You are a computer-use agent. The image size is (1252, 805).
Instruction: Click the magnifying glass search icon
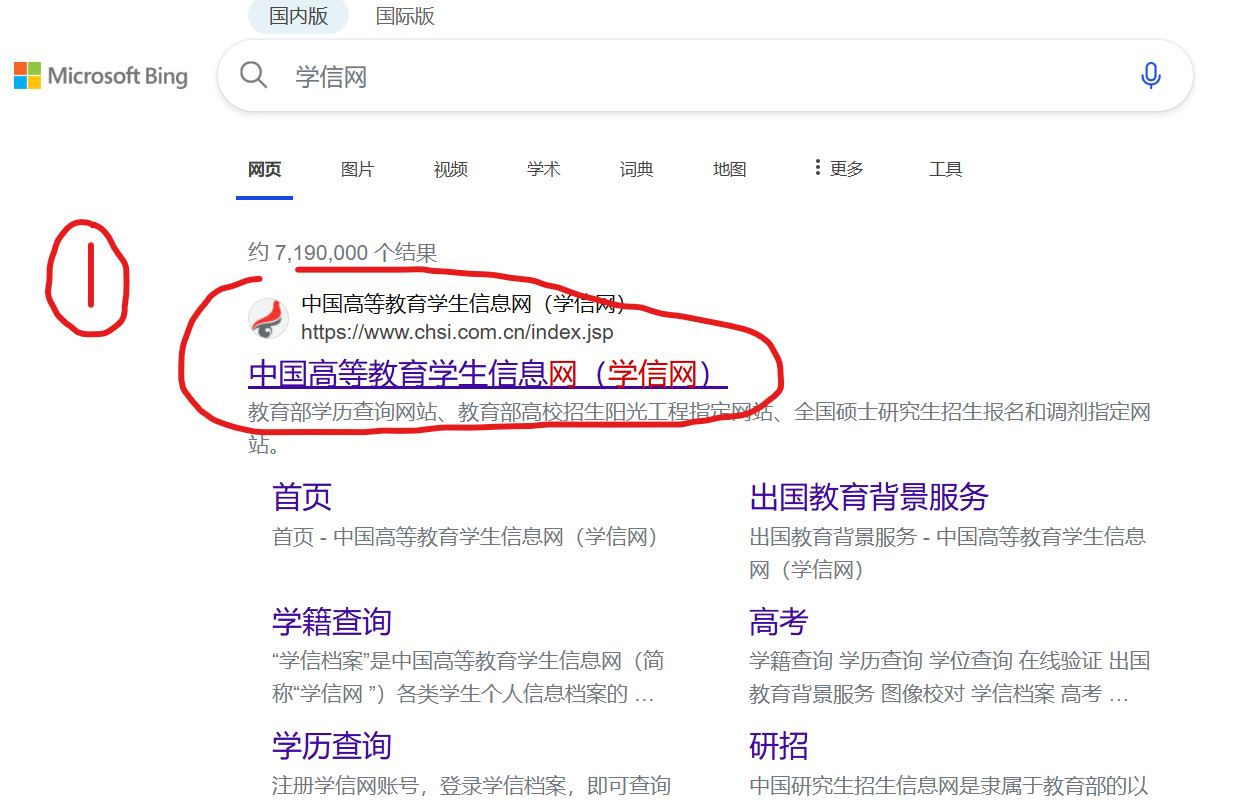(x=253, y=74)
